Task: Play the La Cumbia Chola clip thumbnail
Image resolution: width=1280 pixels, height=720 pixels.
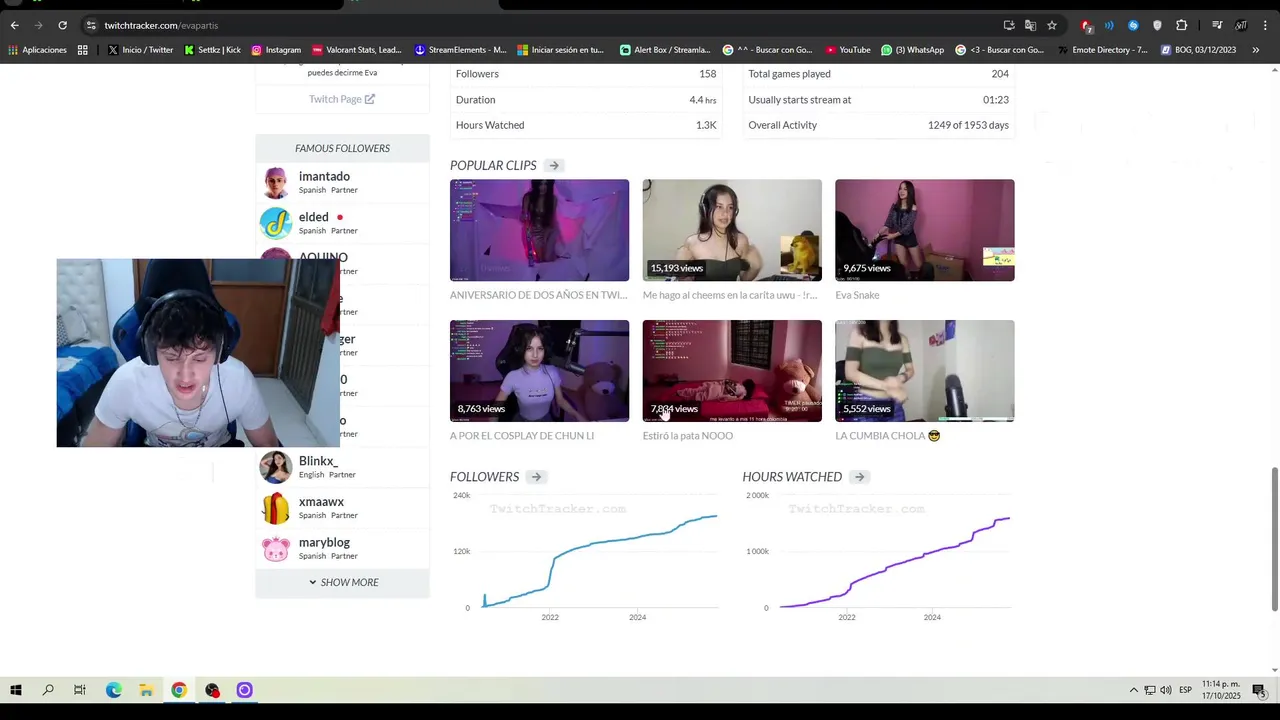Action: coord(925,371)
